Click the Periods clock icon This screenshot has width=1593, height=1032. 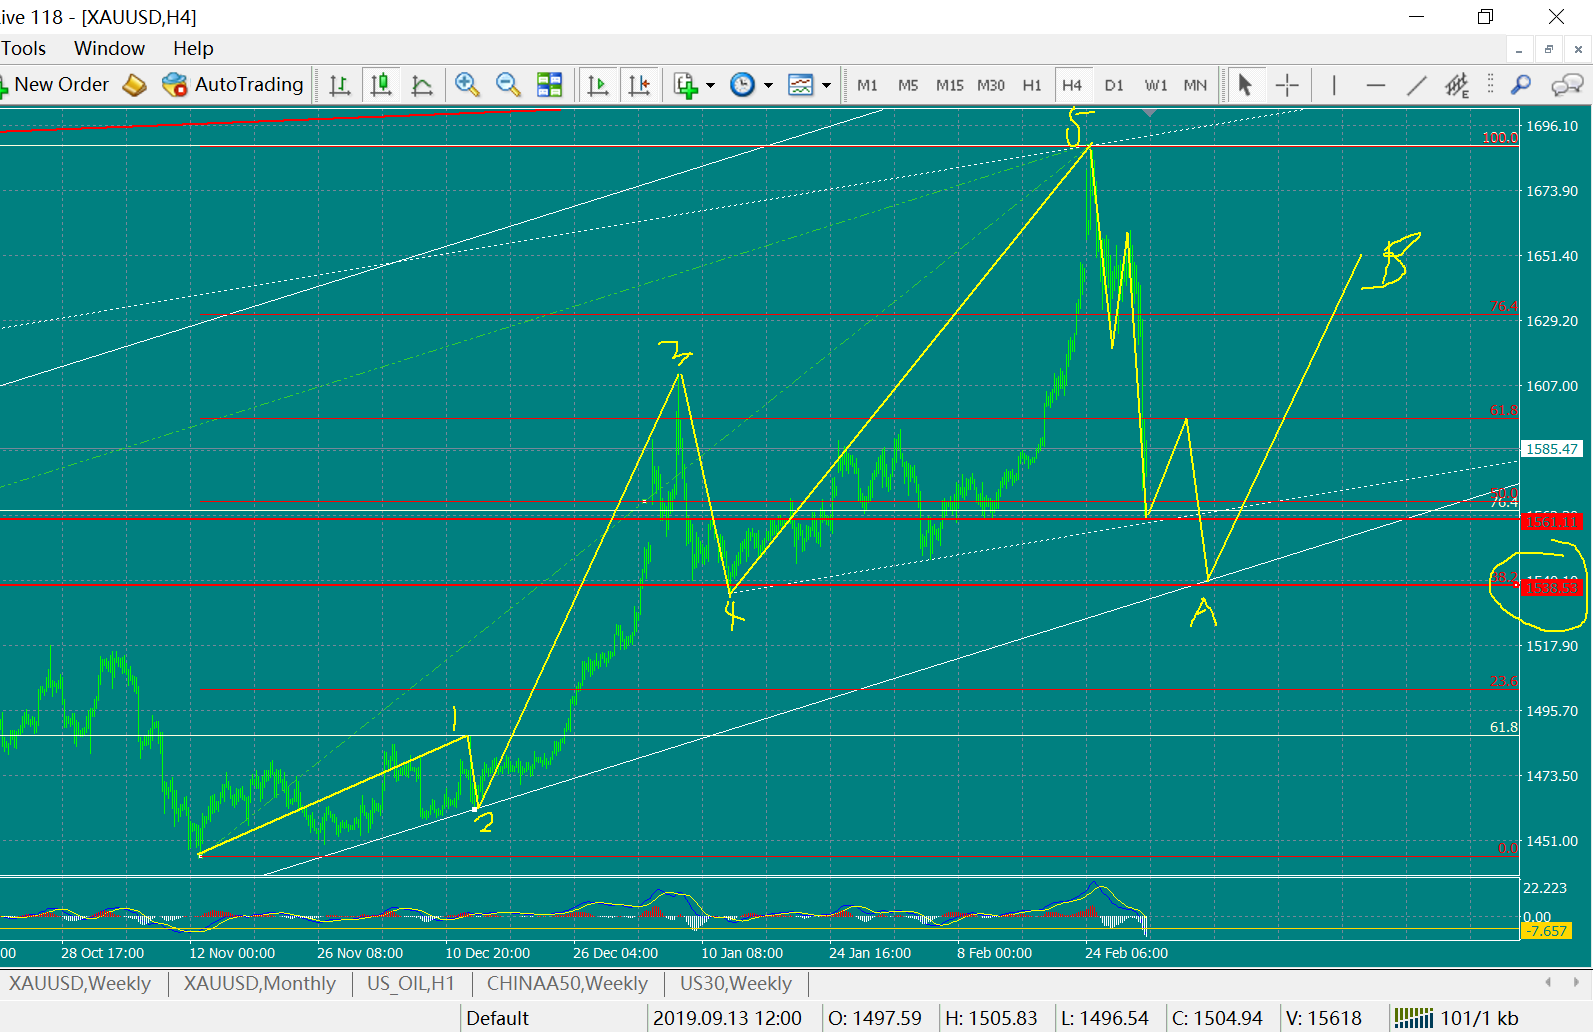coord(742,85)
